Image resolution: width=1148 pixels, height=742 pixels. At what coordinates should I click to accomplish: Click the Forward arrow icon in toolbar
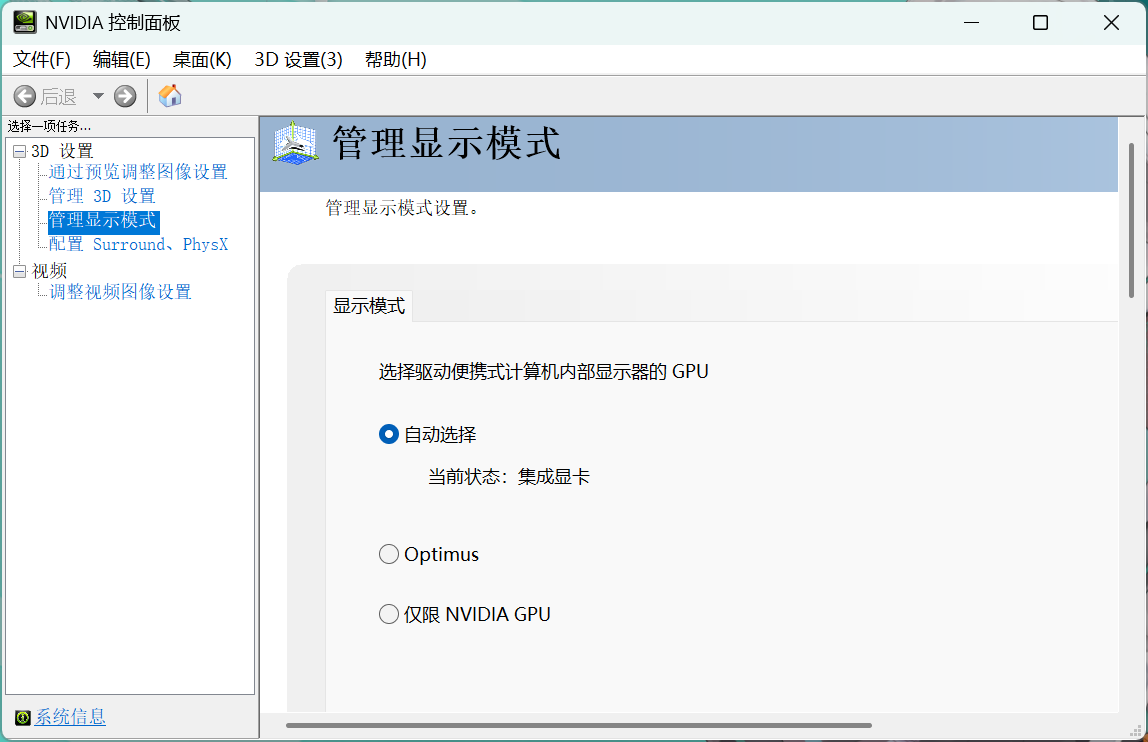tap(125, 96)
